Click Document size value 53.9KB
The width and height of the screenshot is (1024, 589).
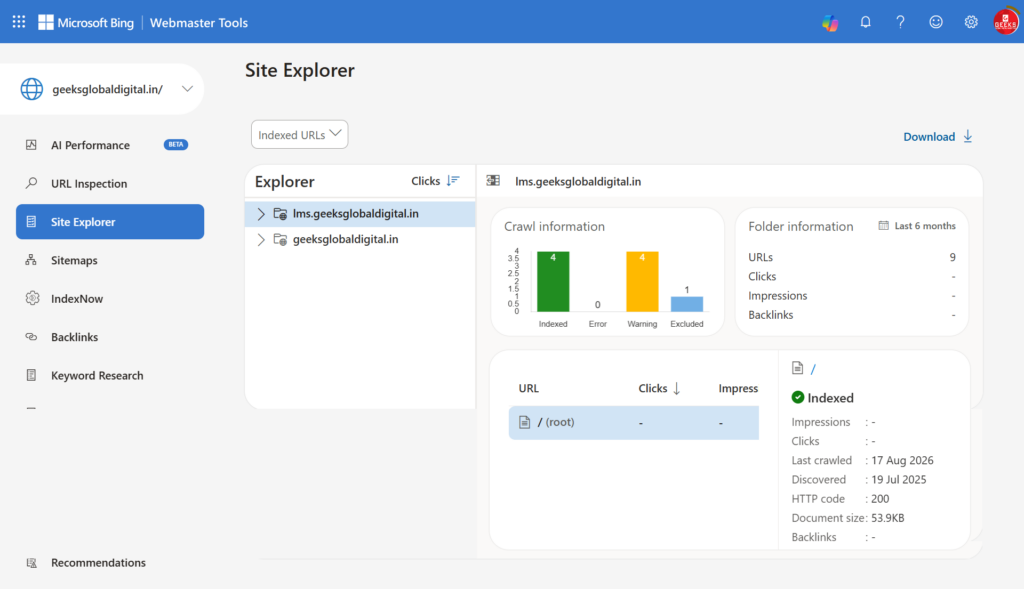[x=888, y=518]
